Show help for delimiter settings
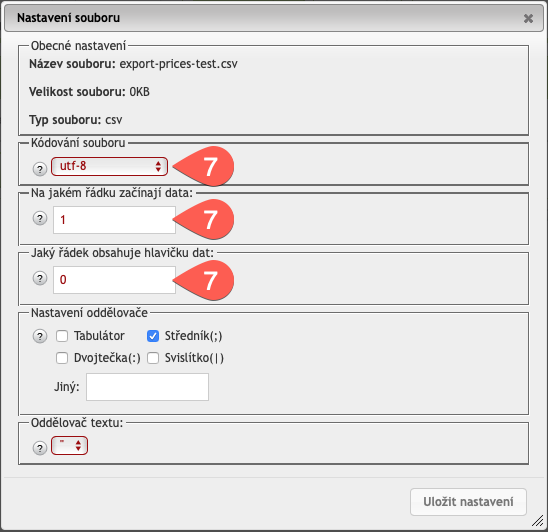 (40, 336)
